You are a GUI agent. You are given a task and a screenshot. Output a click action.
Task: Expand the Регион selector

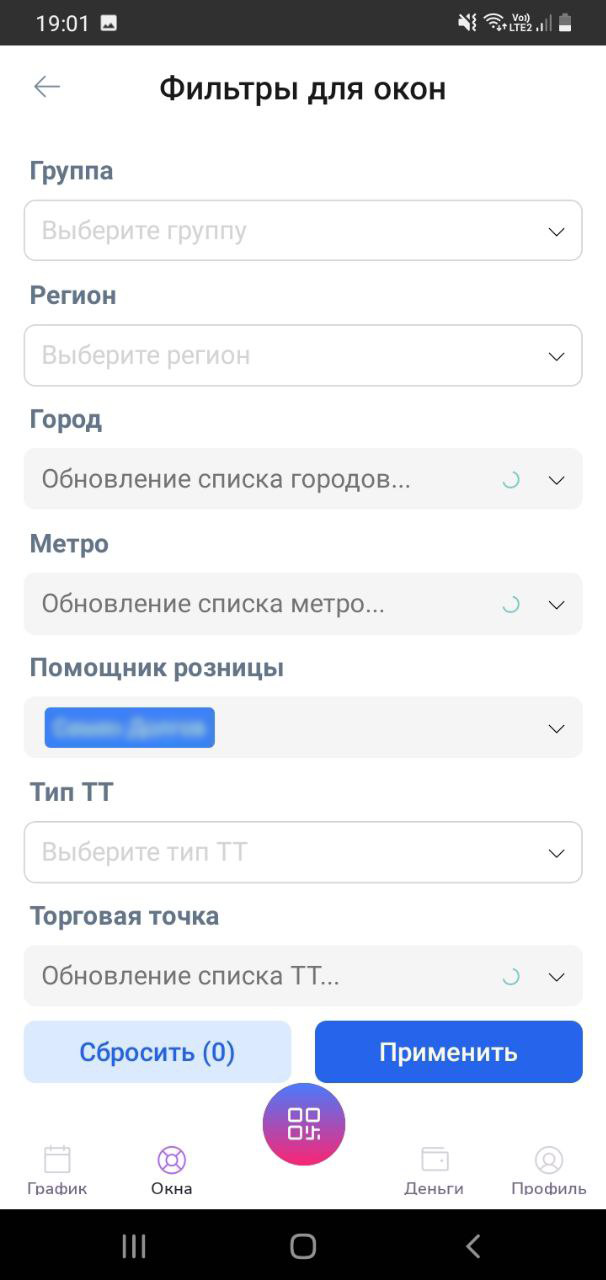pos(303,355)
